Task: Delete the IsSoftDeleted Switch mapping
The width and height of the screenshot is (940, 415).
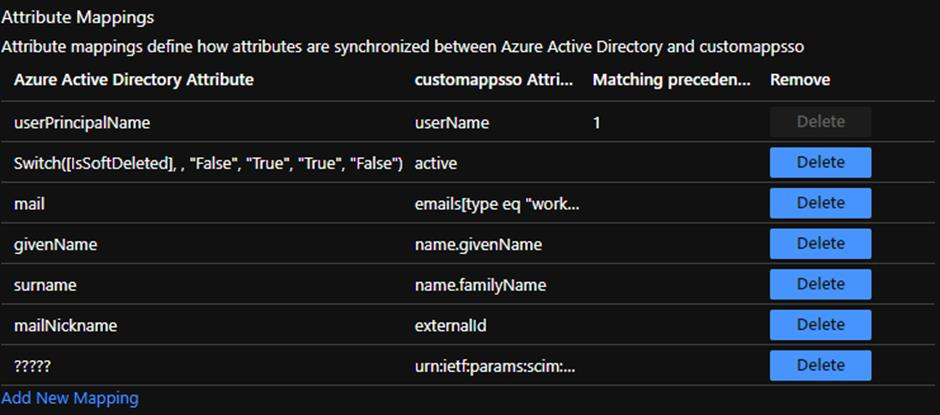Action: click(820, 163)
